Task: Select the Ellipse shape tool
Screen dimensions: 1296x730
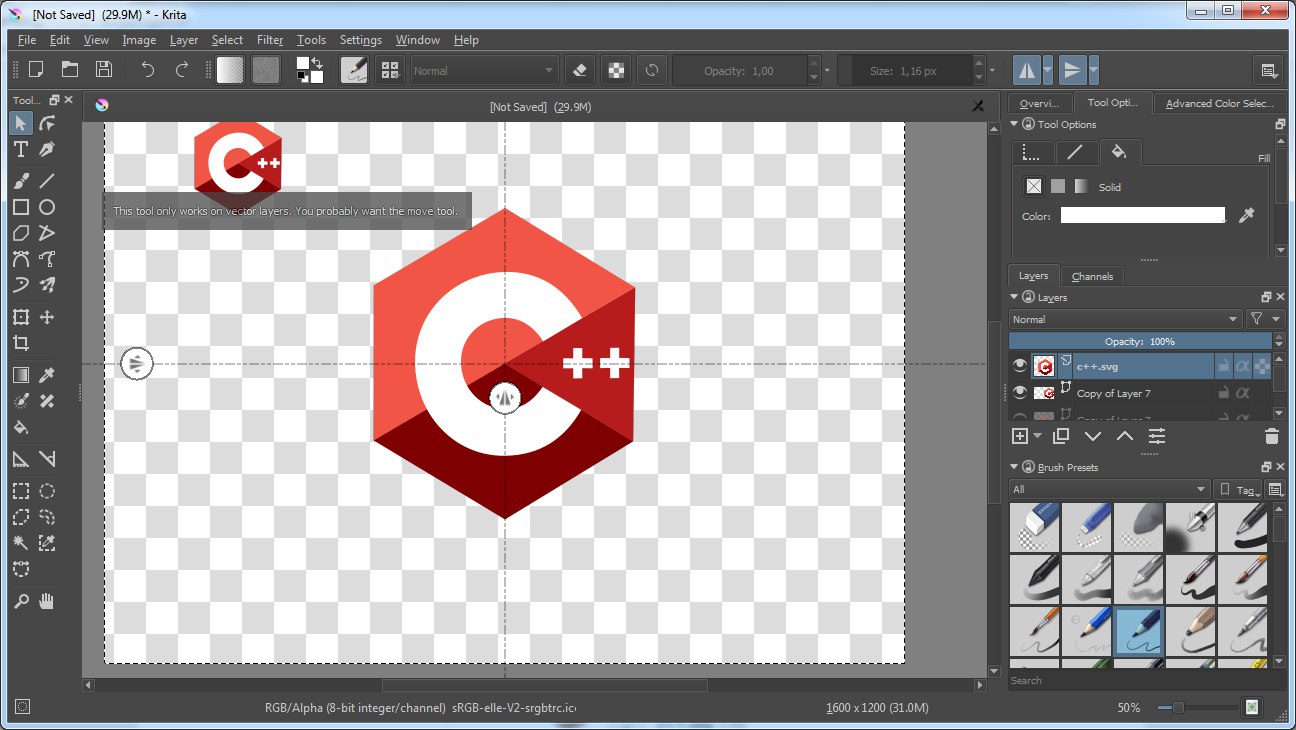Action: pyautogui.click(x=47, y=207)
